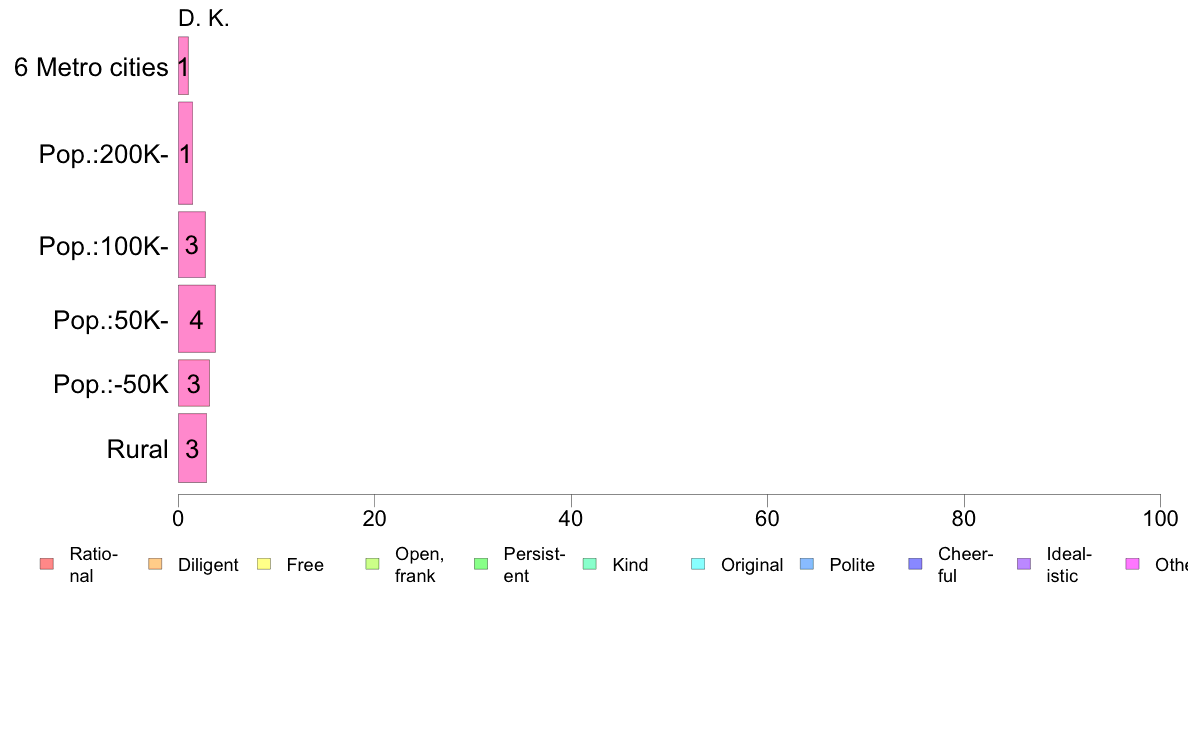Click the pink Other legend swatch
Viewport: 1188px width, 736px height.
[1133, 564]
